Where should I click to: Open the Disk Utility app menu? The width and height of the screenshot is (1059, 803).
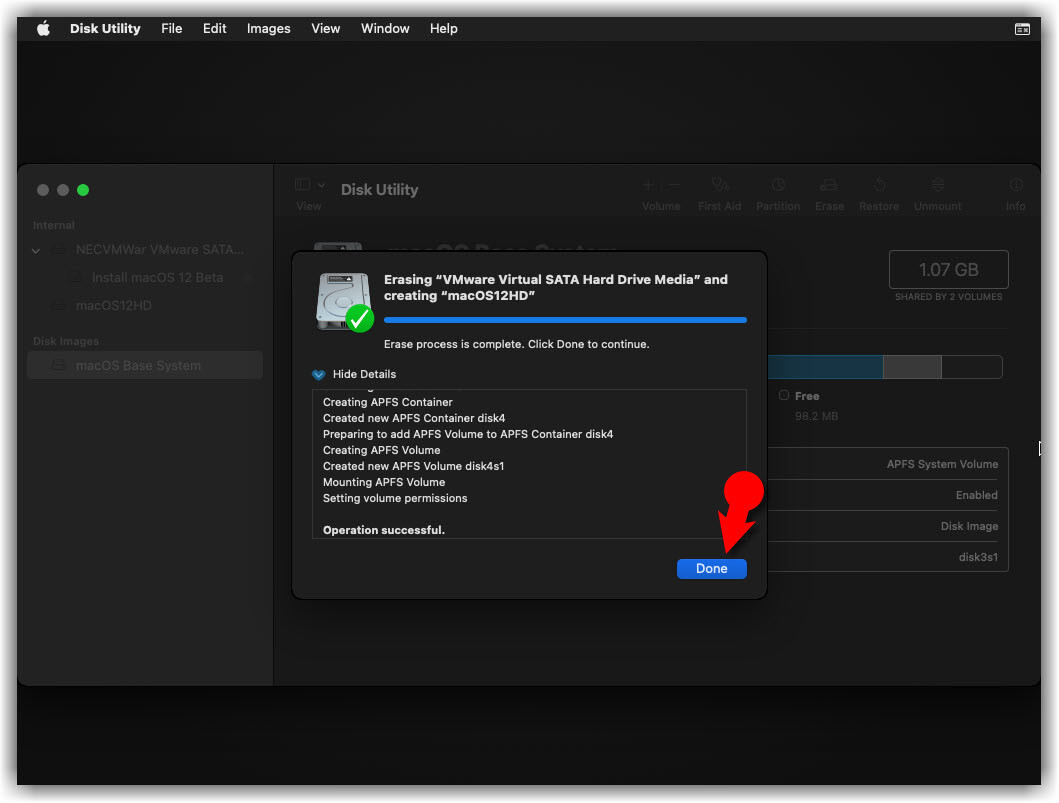tap(105, 28)
